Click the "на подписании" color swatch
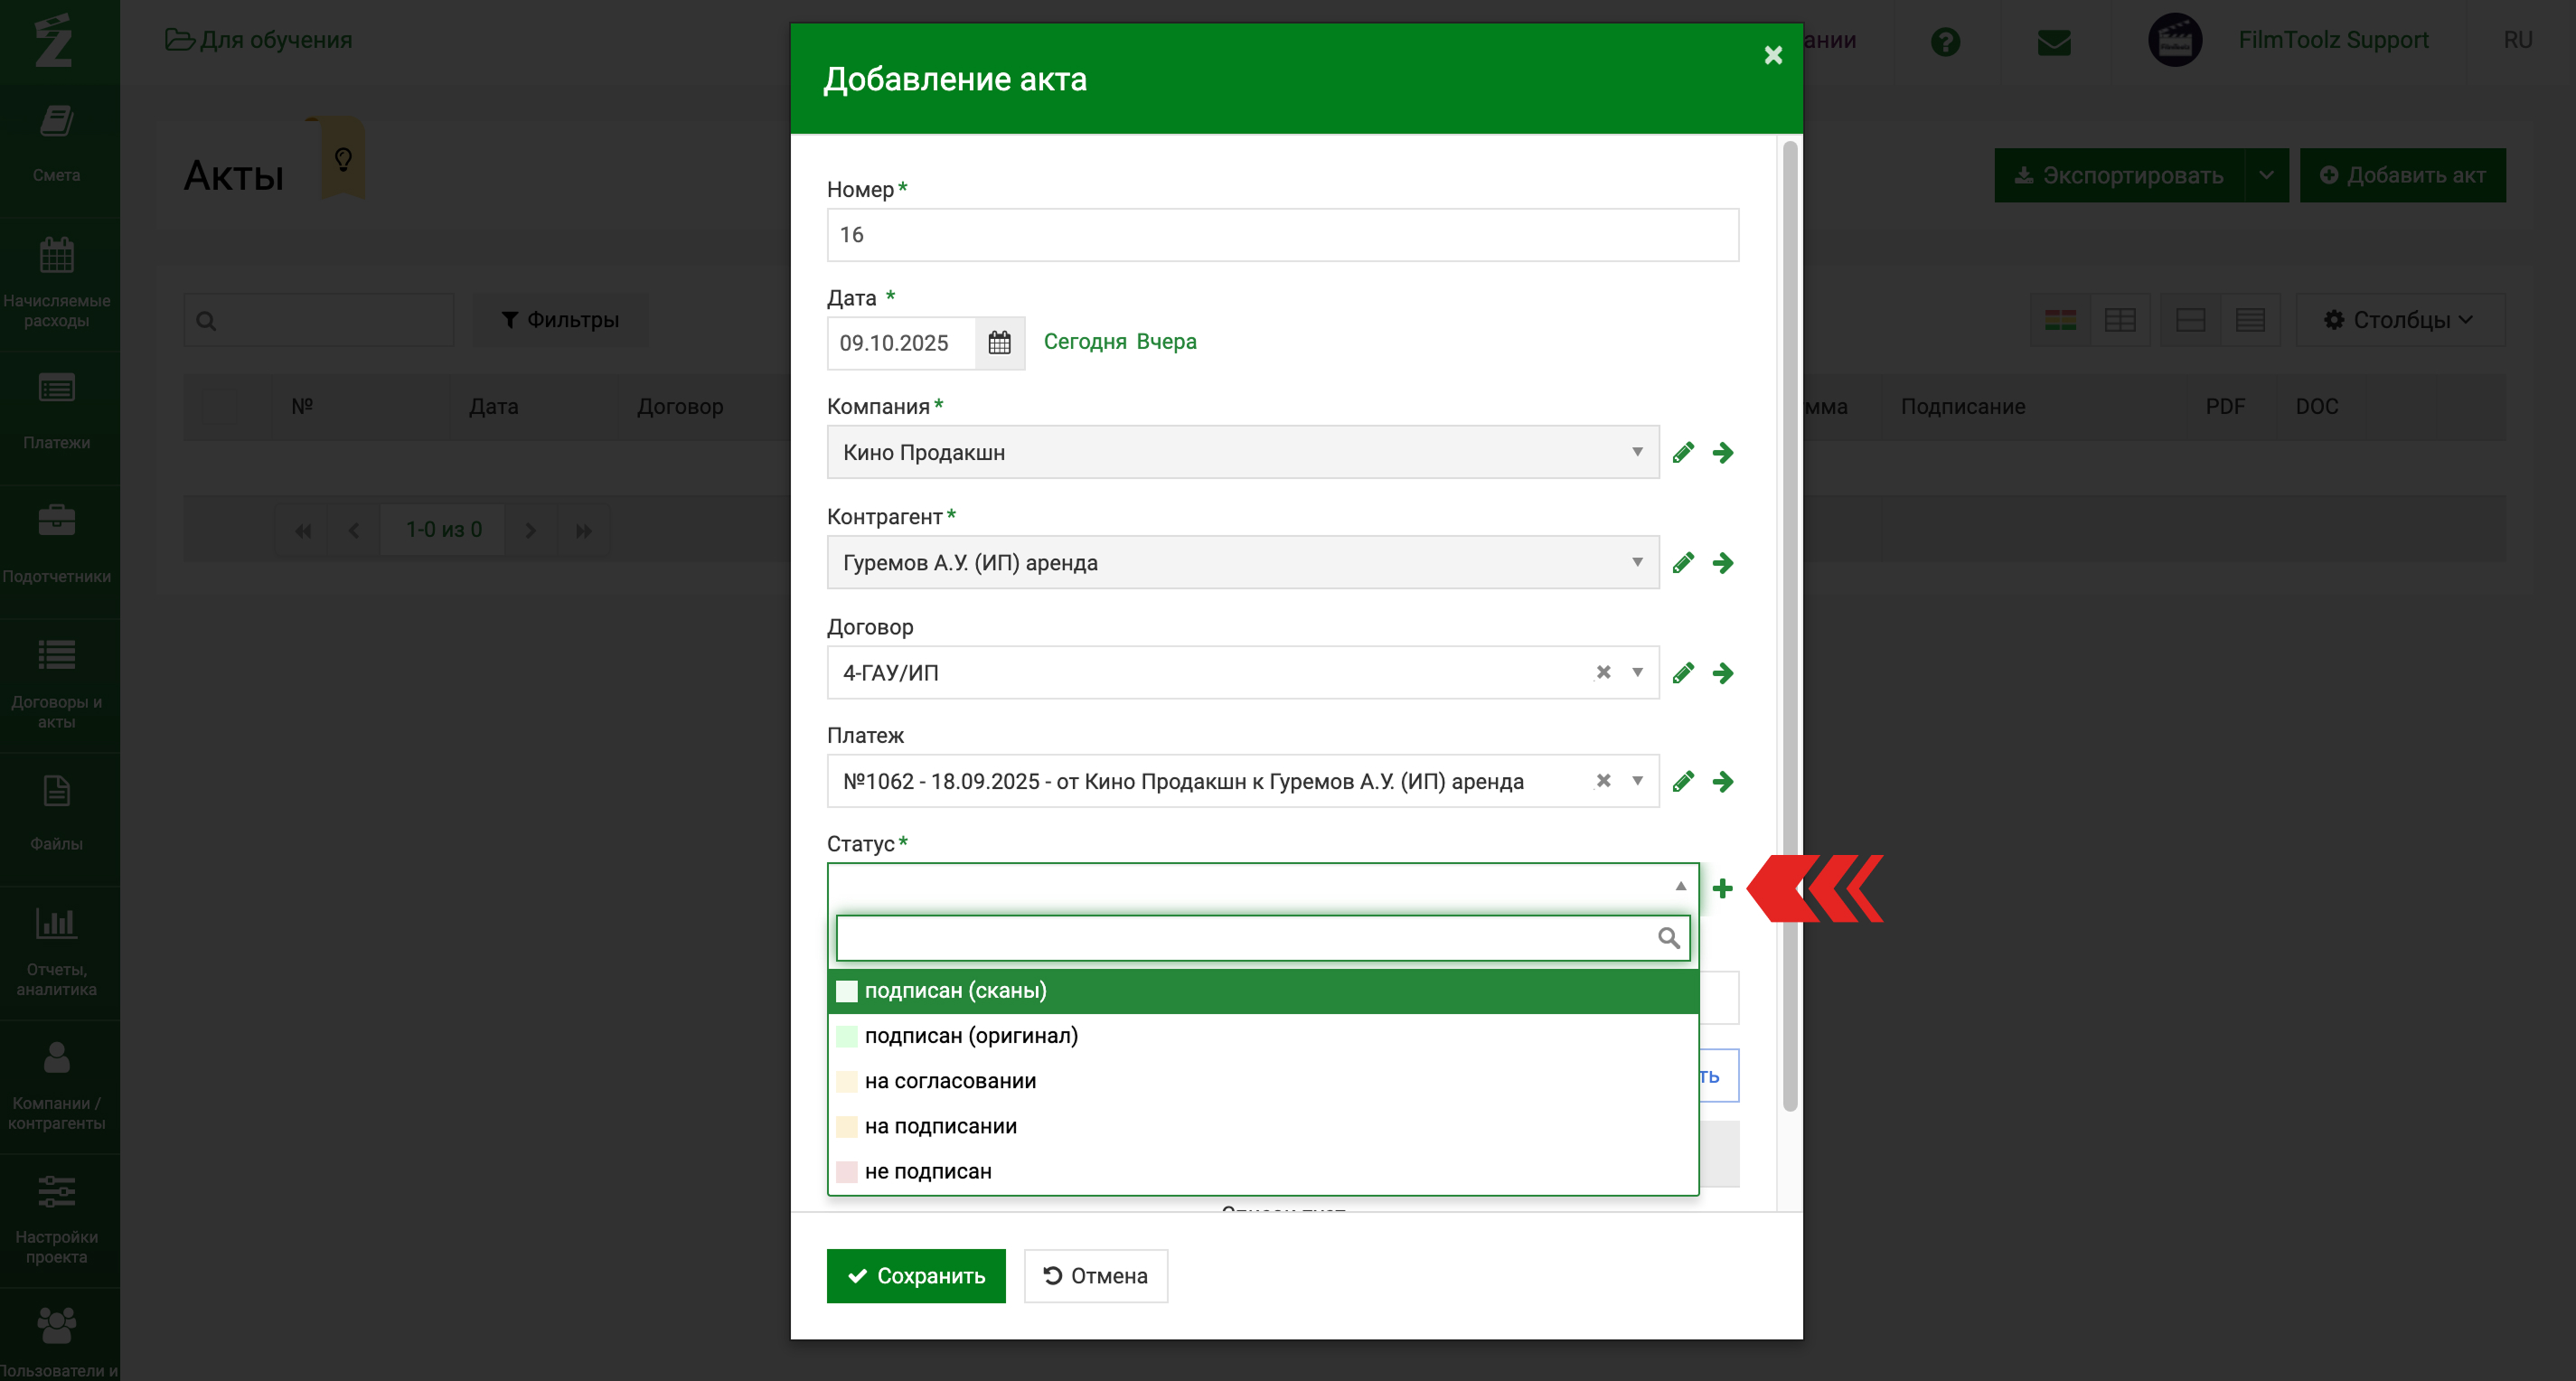The width and height of the screenshot is (2576, 1381). [x=846, y=1127]
